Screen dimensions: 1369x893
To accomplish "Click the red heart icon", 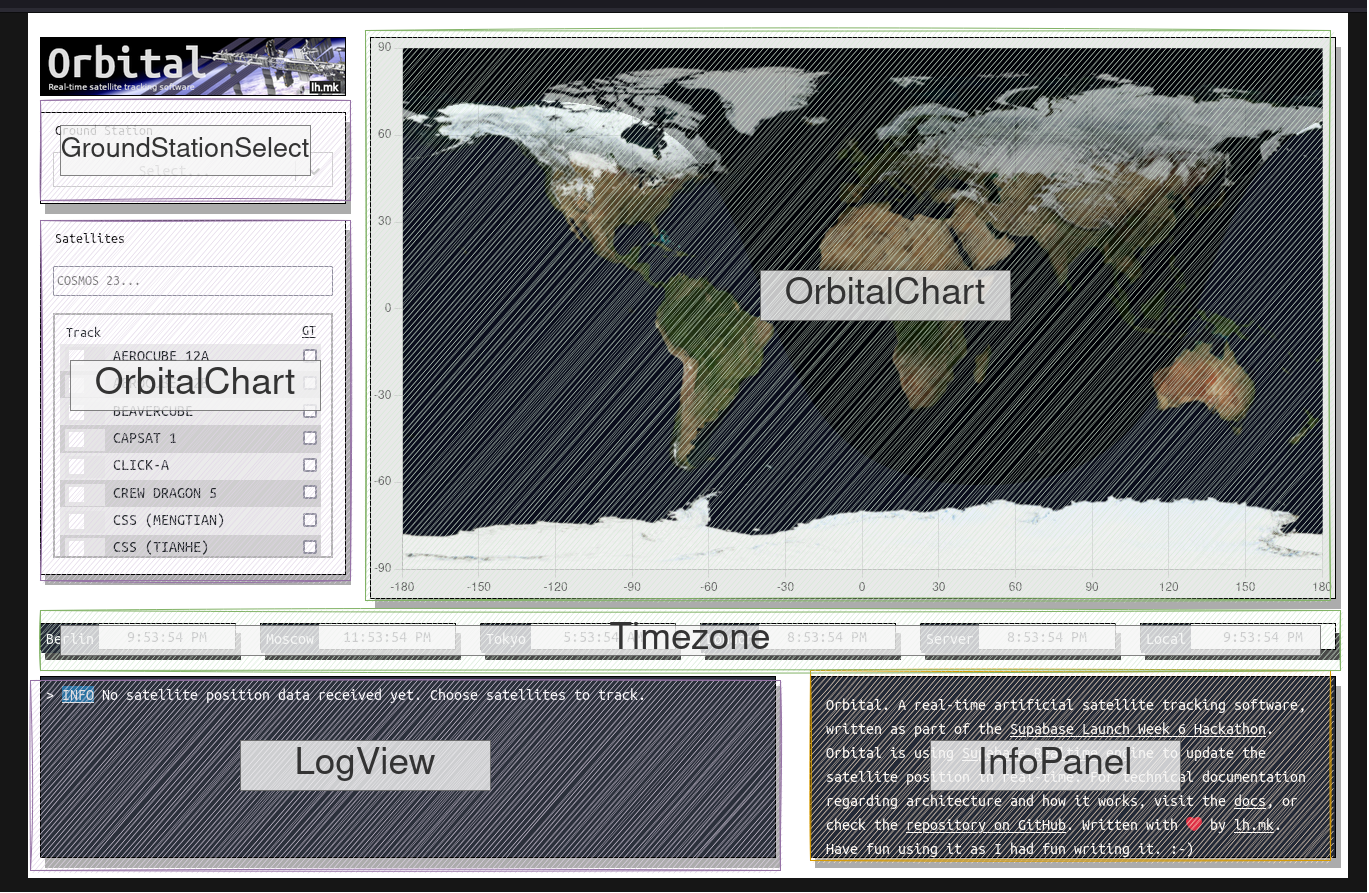I will coord(1194,825).
